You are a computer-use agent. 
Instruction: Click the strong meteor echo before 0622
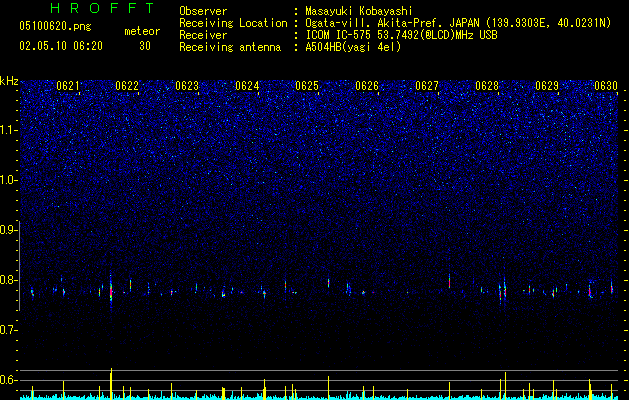111,290
